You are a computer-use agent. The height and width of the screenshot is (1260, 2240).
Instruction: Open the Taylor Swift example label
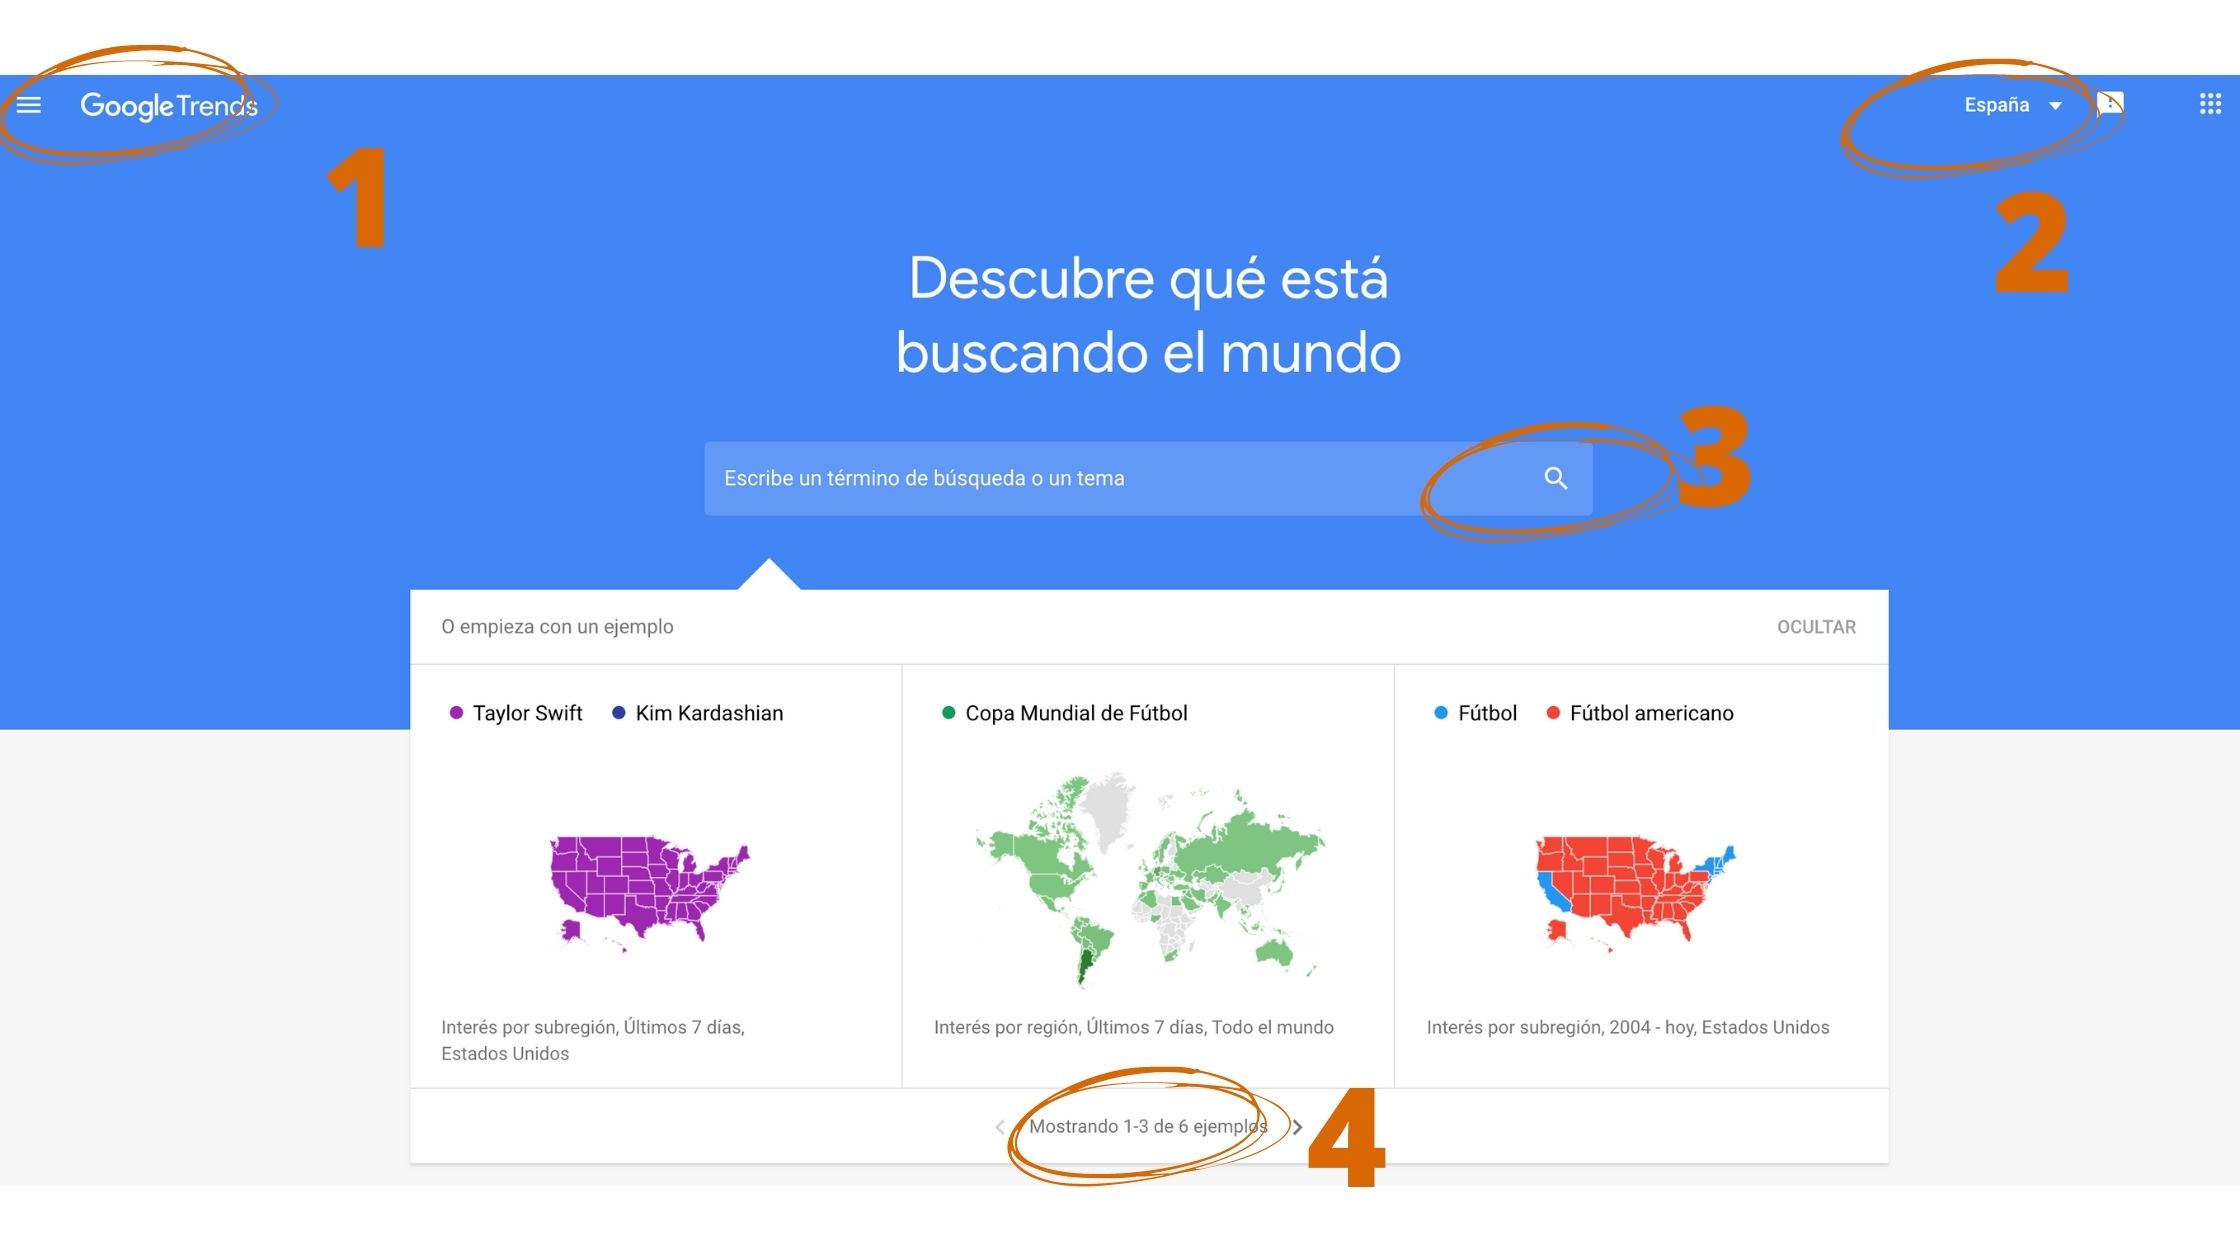[527, 713]
